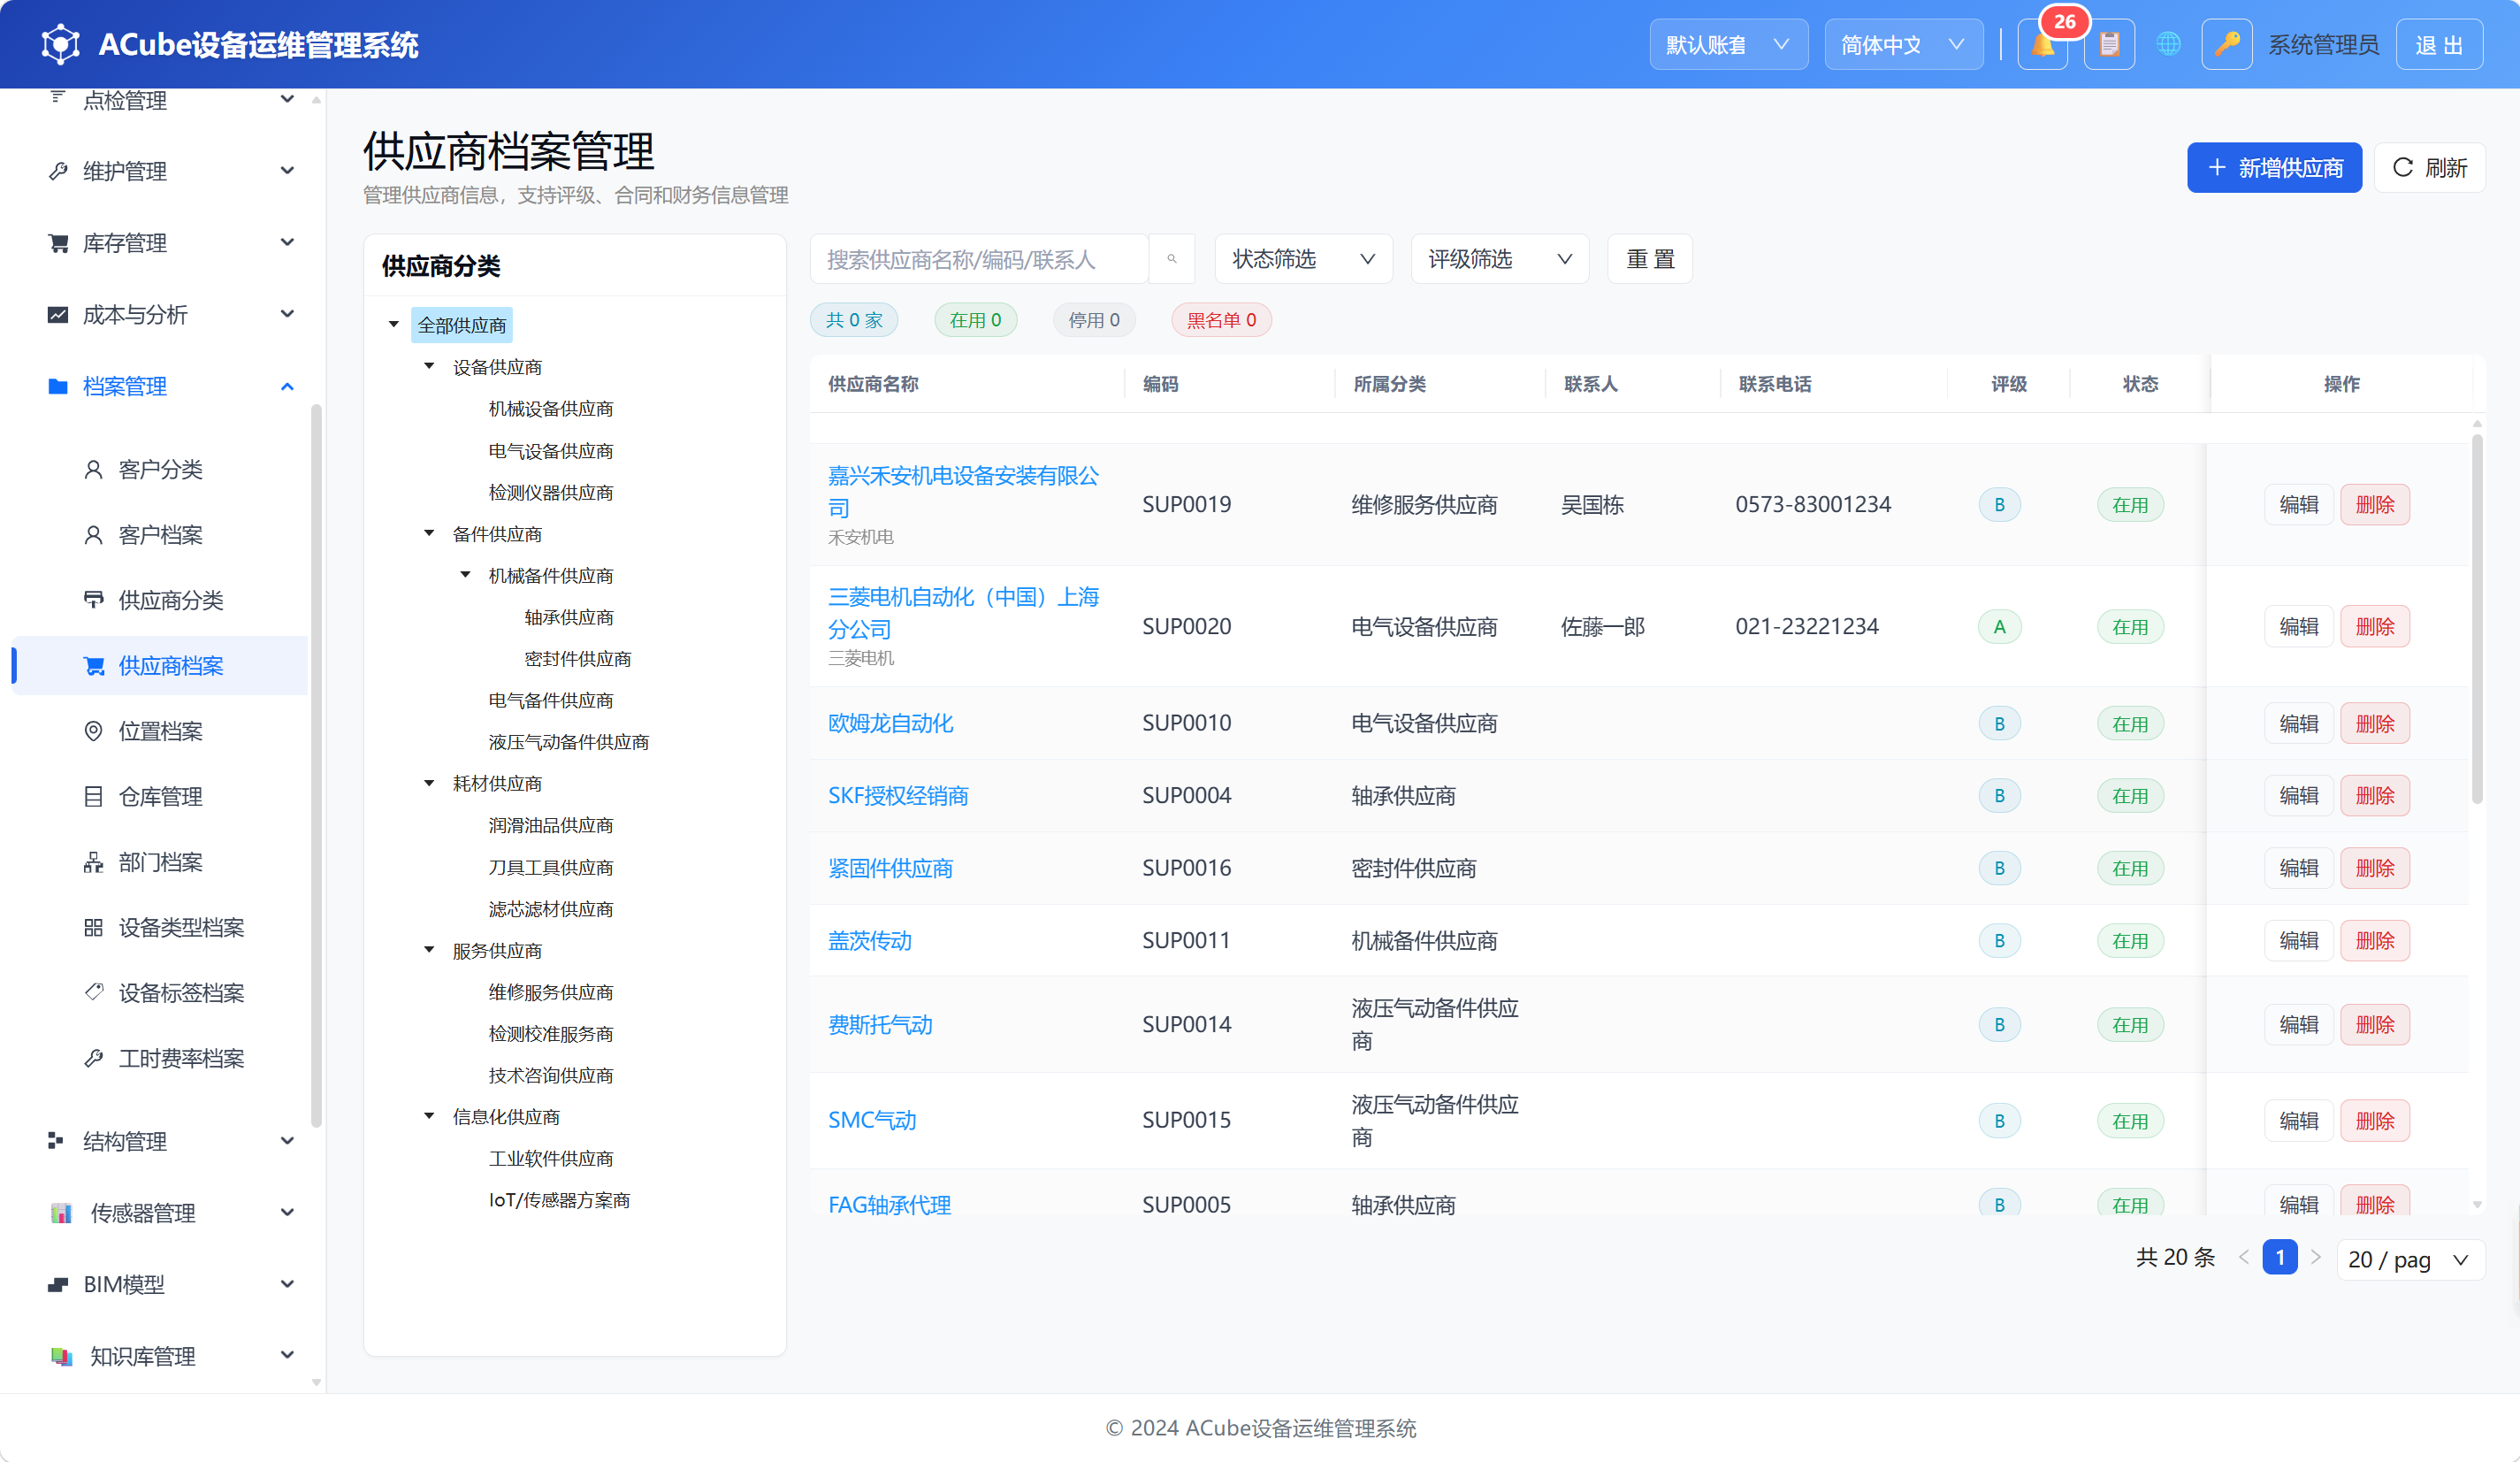
Task: Click the 部门档案 org-chart icon
Action: tap(93, 862)
